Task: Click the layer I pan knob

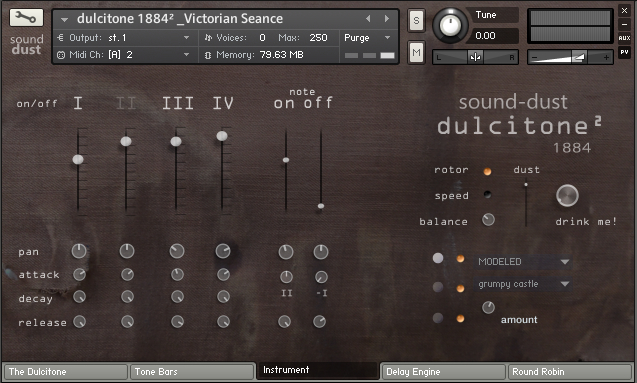Action: (79, 251)
